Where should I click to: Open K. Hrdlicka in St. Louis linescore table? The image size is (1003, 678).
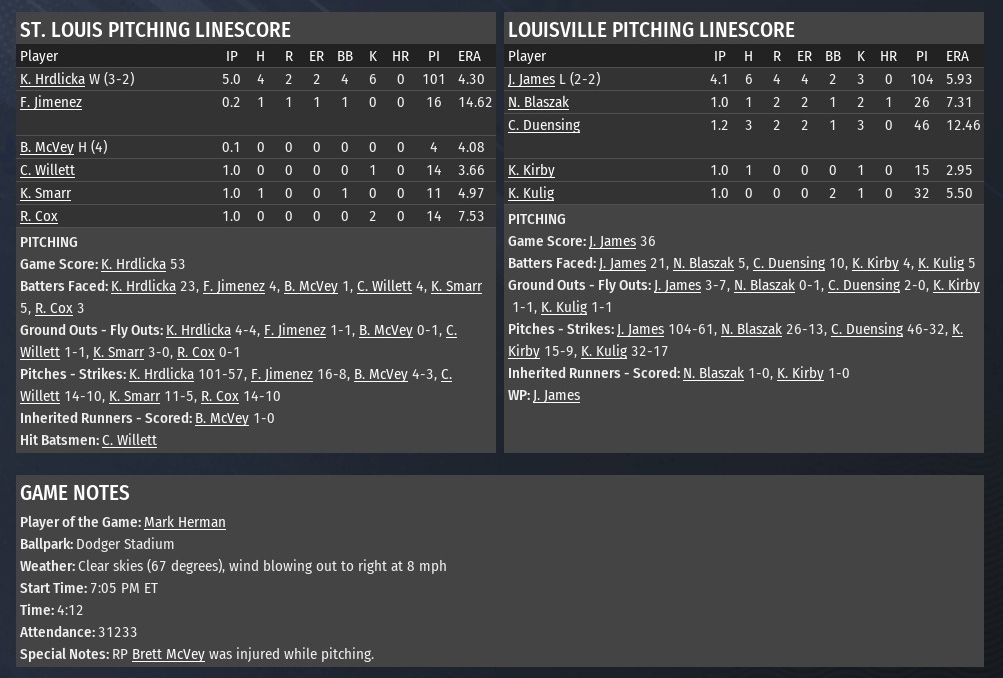coord(52,79)
